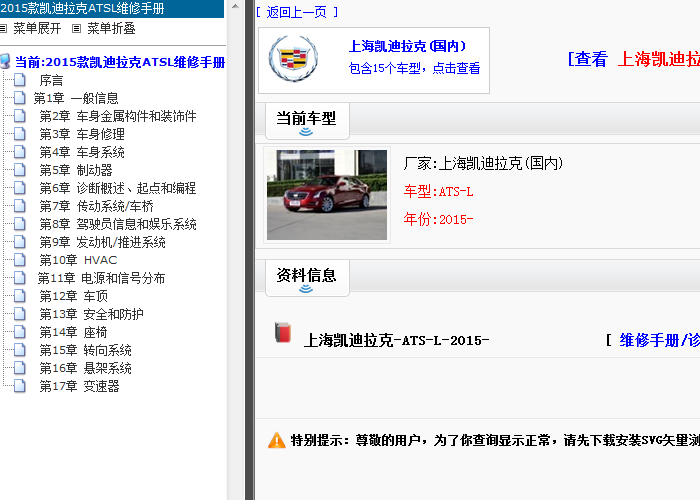
Task: Click the page icon beside 第8章 驾驶员信息和娱乐系统
Action: click(20, 224)
